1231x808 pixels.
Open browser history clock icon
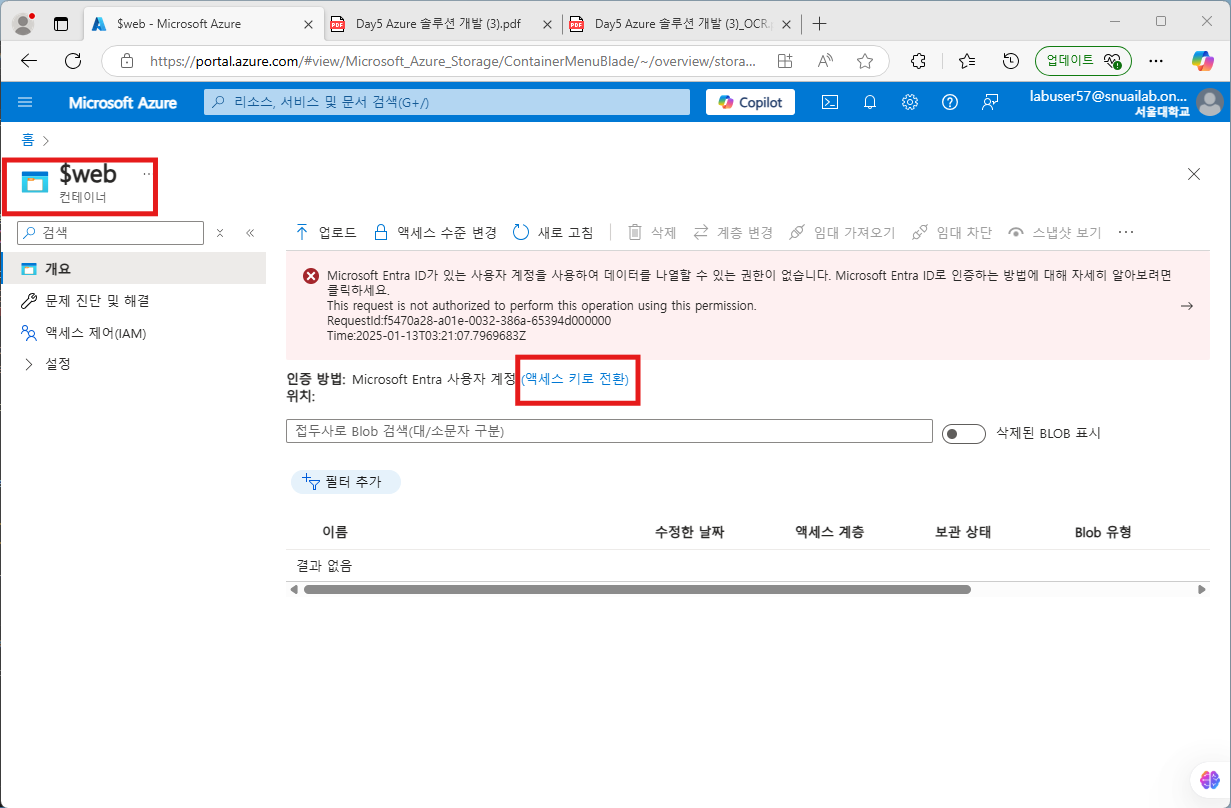coord(1011,61)
